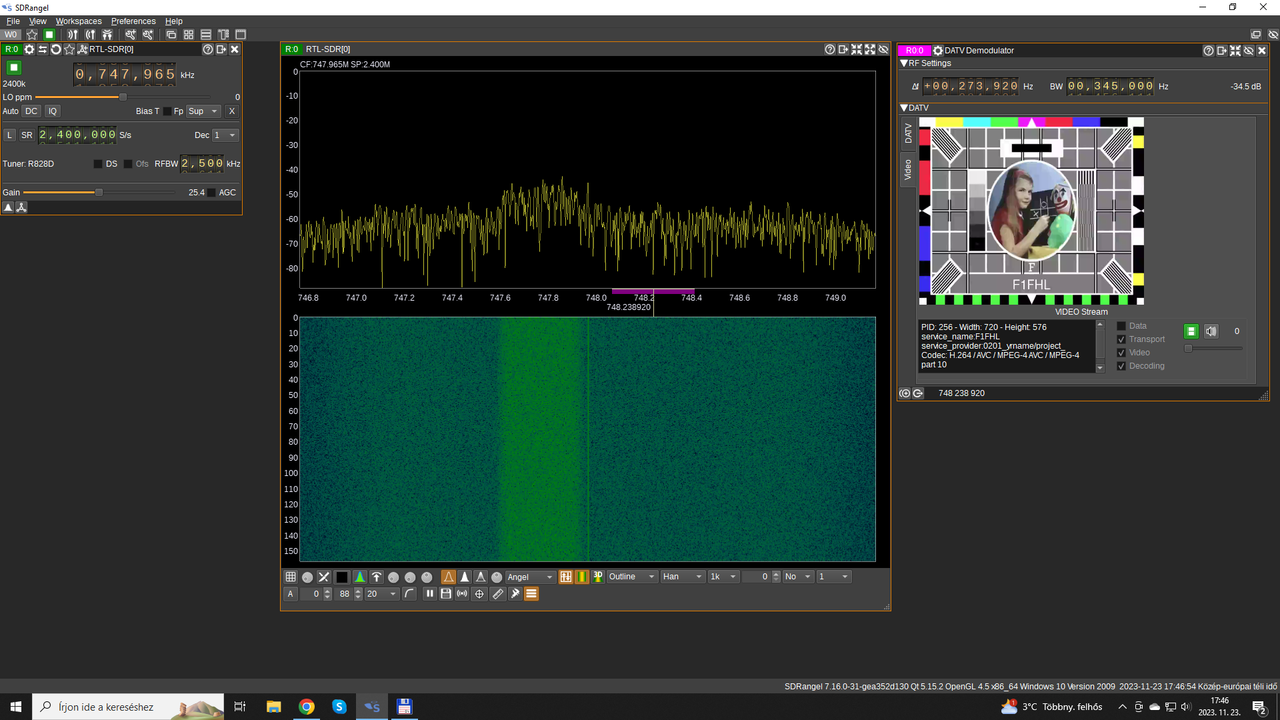The width and height of the screenshot is (1280, 720).
Task: Toggle spectrum grid icon in spectrum toolbar
Action: pos(291,577)
